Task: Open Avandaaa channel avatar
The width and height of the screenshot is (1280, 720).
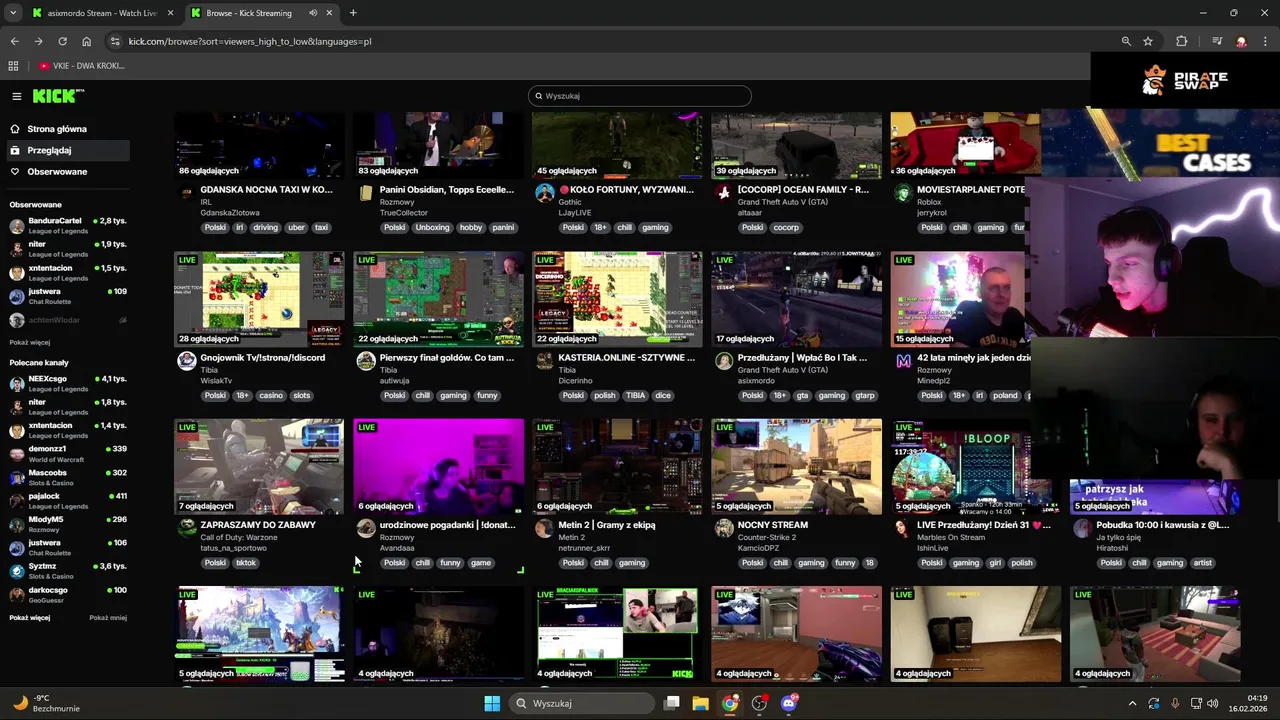Action: (366, 529)
